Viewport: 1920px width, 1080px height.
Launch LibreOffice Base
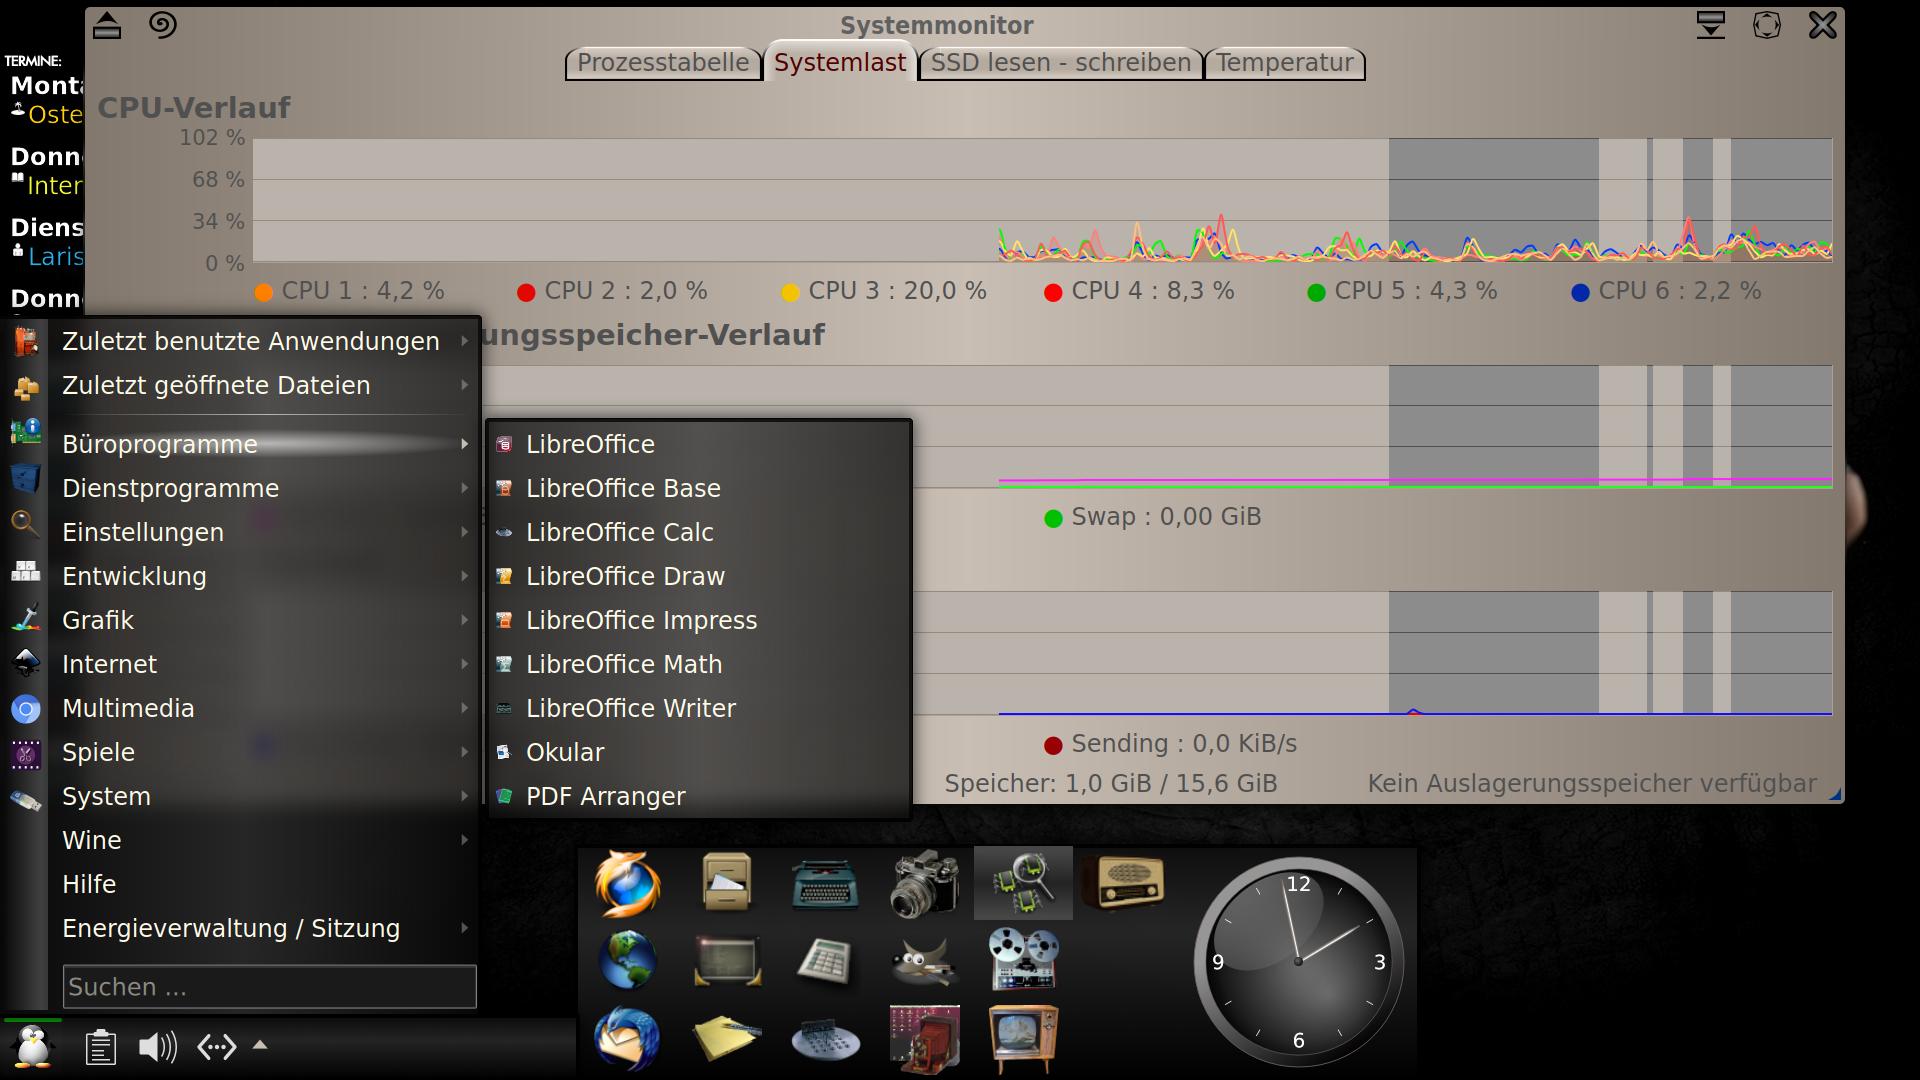click(x=699, y=488)
